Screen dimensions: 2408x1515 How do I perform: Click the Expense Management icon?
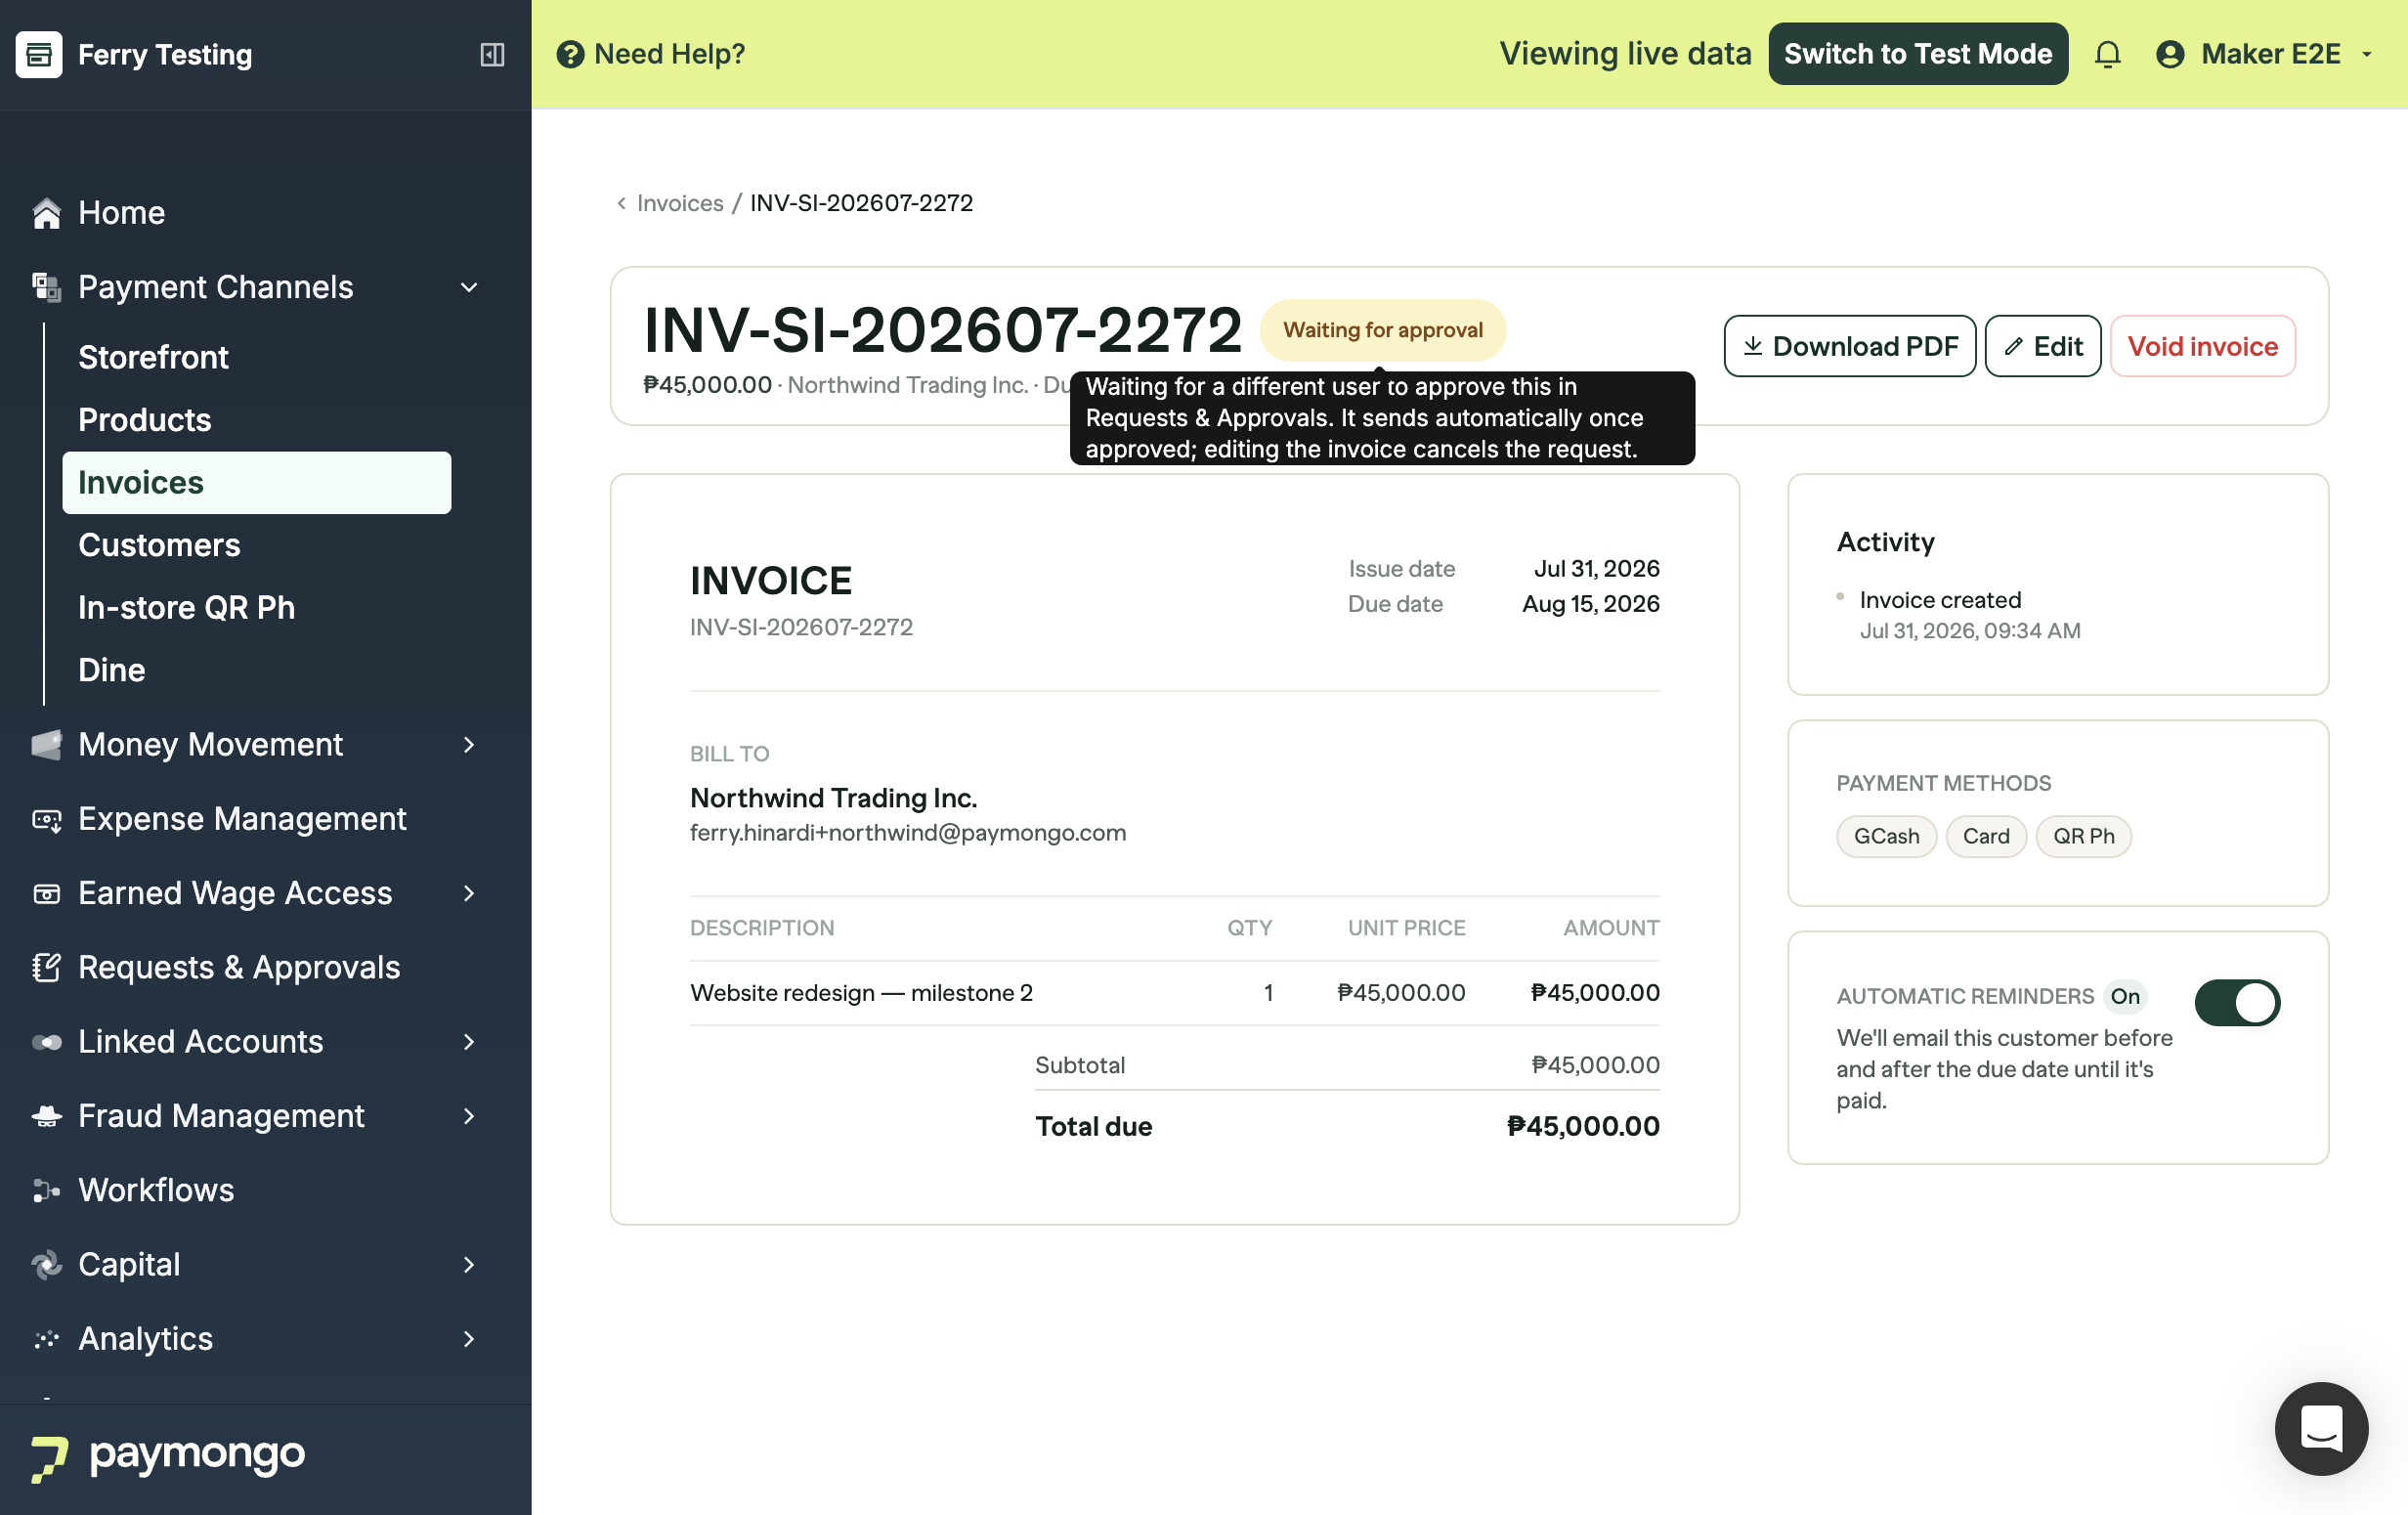coord(47,819)
